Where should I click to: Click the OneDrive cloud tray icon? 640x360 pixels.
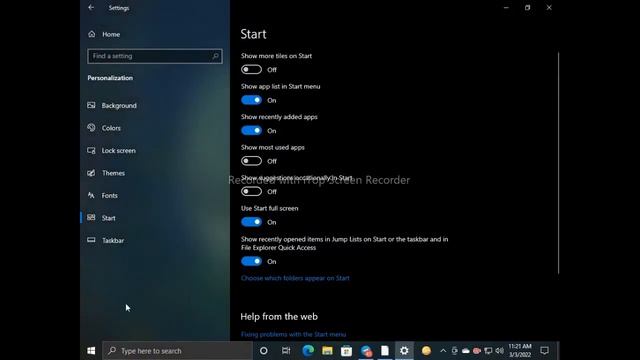[466, 351]
